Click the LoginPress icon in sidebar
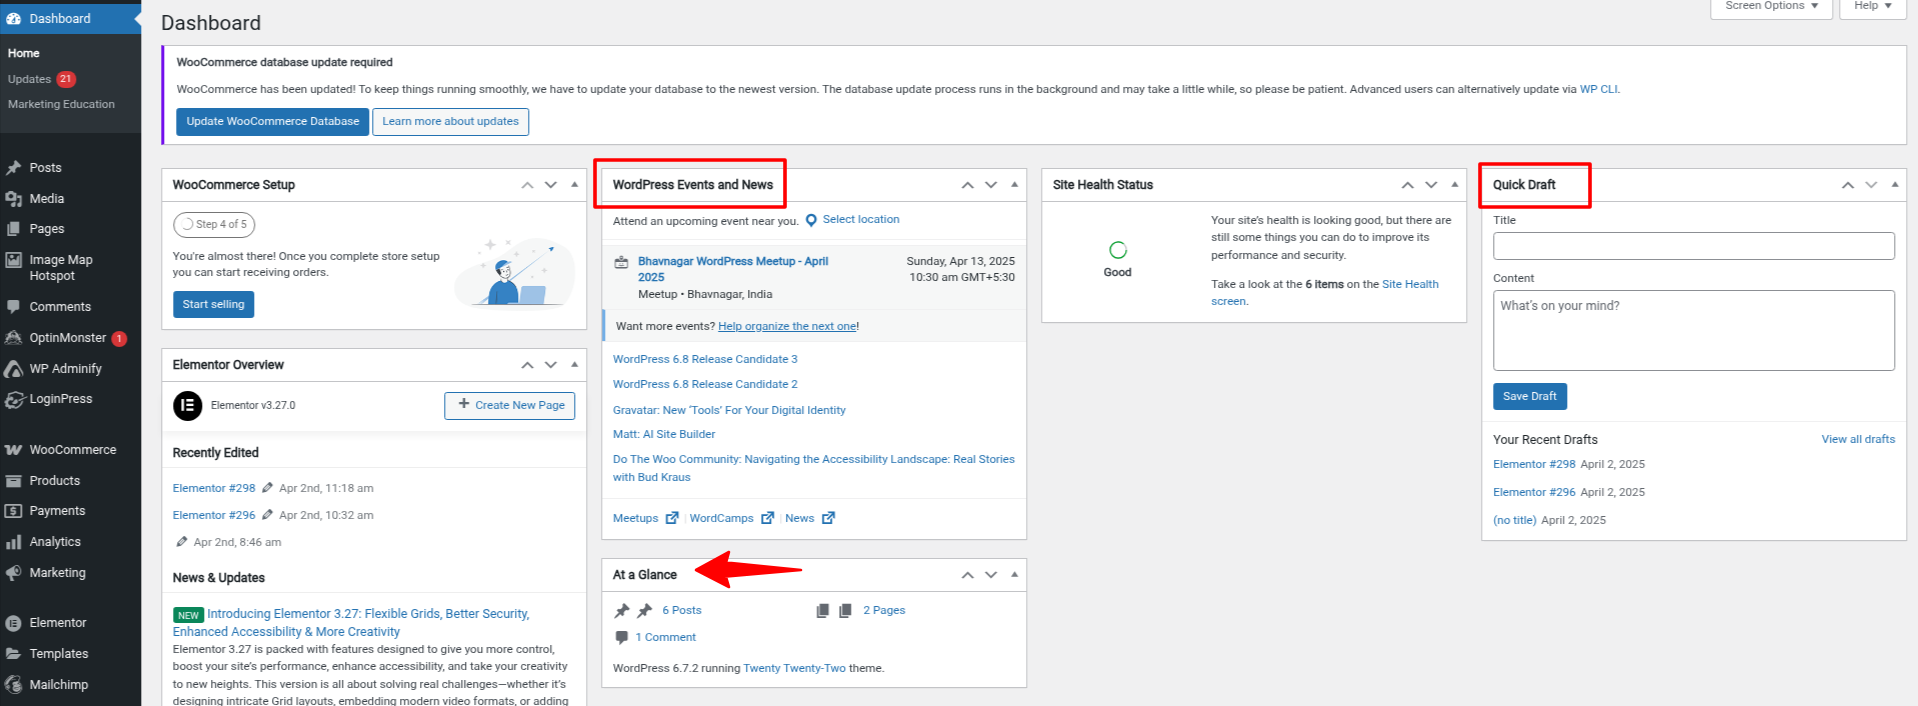1918x706 pixels. coord(14,399)
